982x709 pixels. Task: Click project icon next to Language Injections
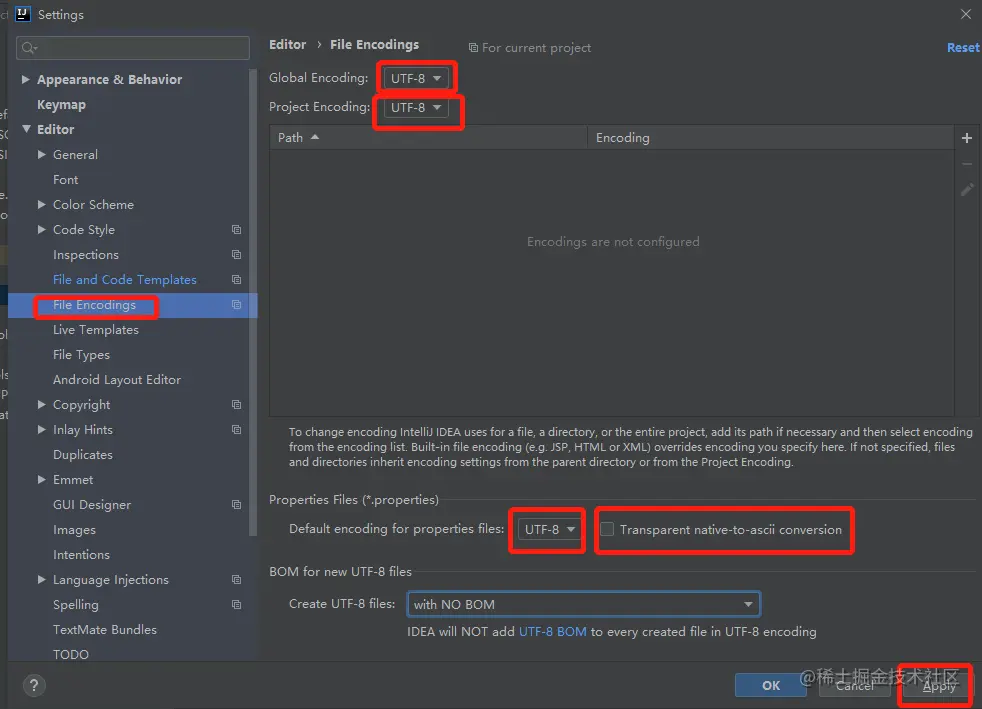(236, 579)
